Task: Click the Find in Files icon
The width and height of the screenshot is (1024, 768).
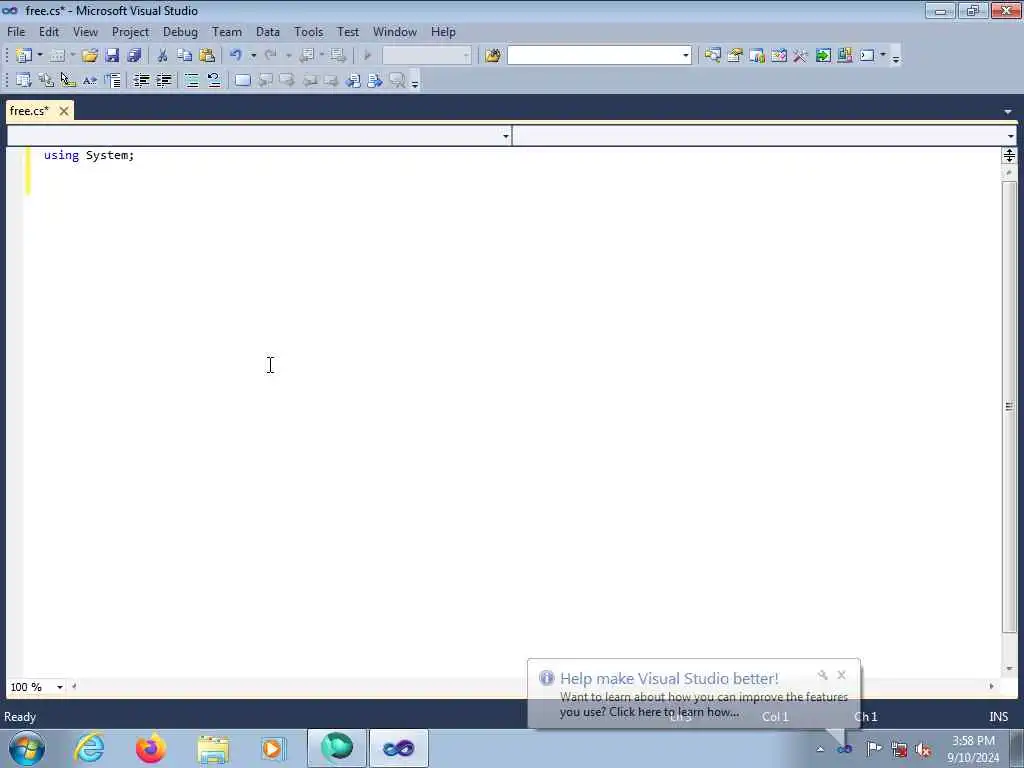Action: click(x=493, y=56)
